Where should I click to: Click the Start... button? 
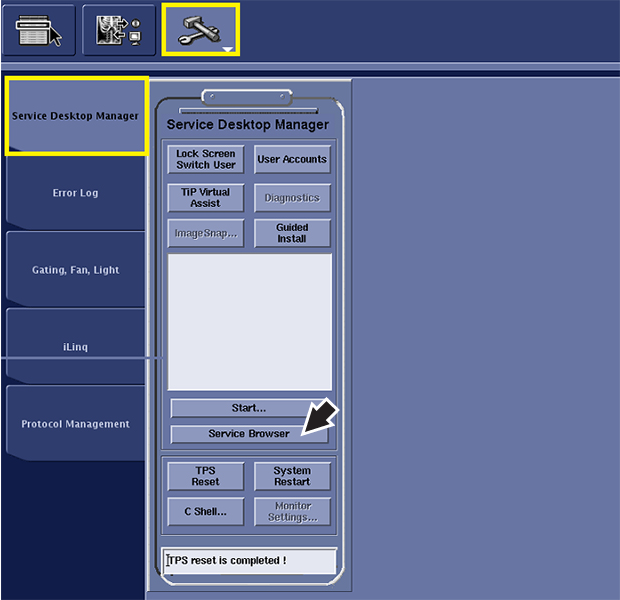249,408
